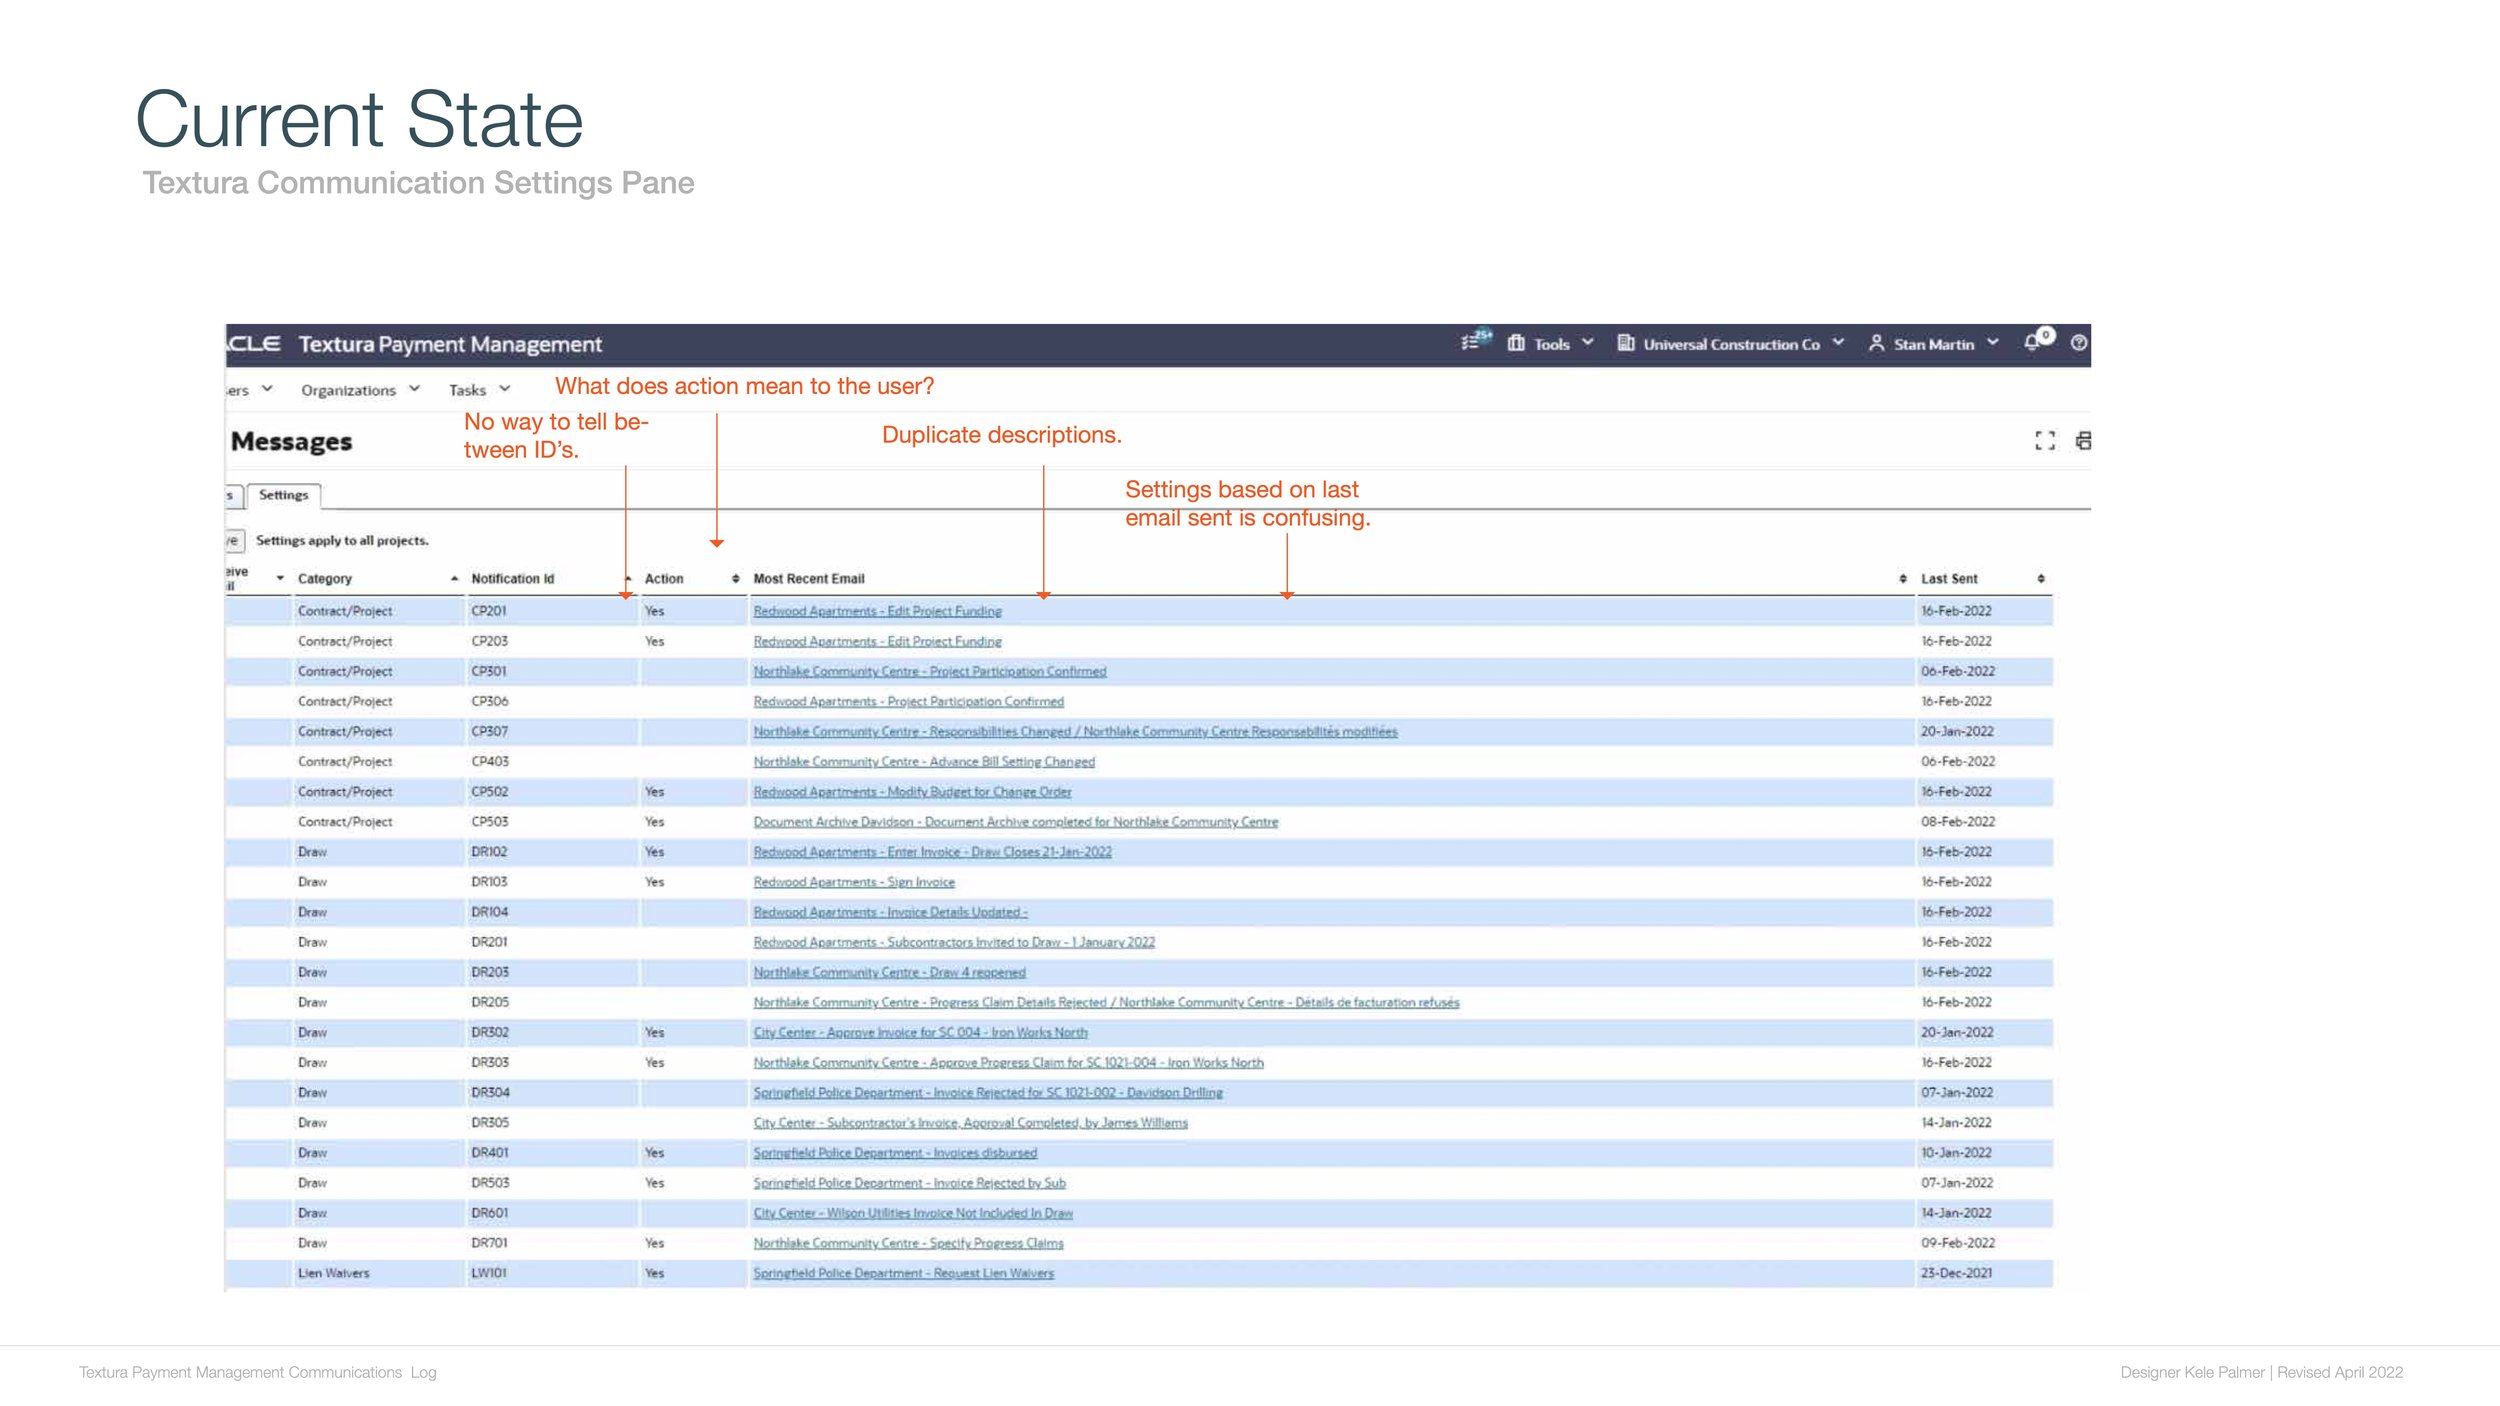
Task: Click the Tools briefcase icon
Action: [x=1516, y=343]
